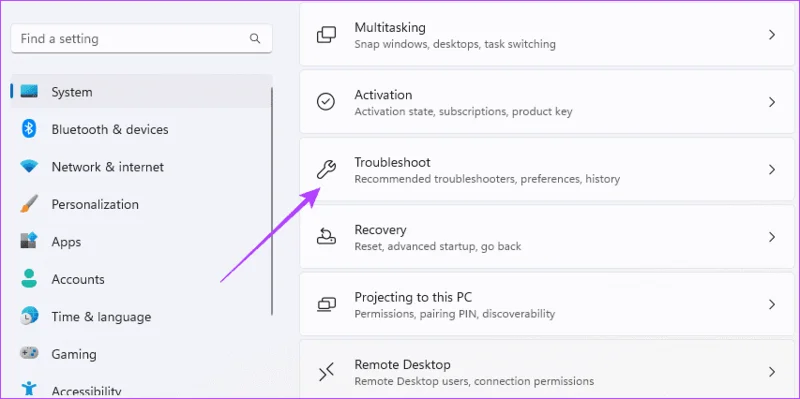Click the search magnifier icon
800x399 pixels.
click(x=255, y=39)
